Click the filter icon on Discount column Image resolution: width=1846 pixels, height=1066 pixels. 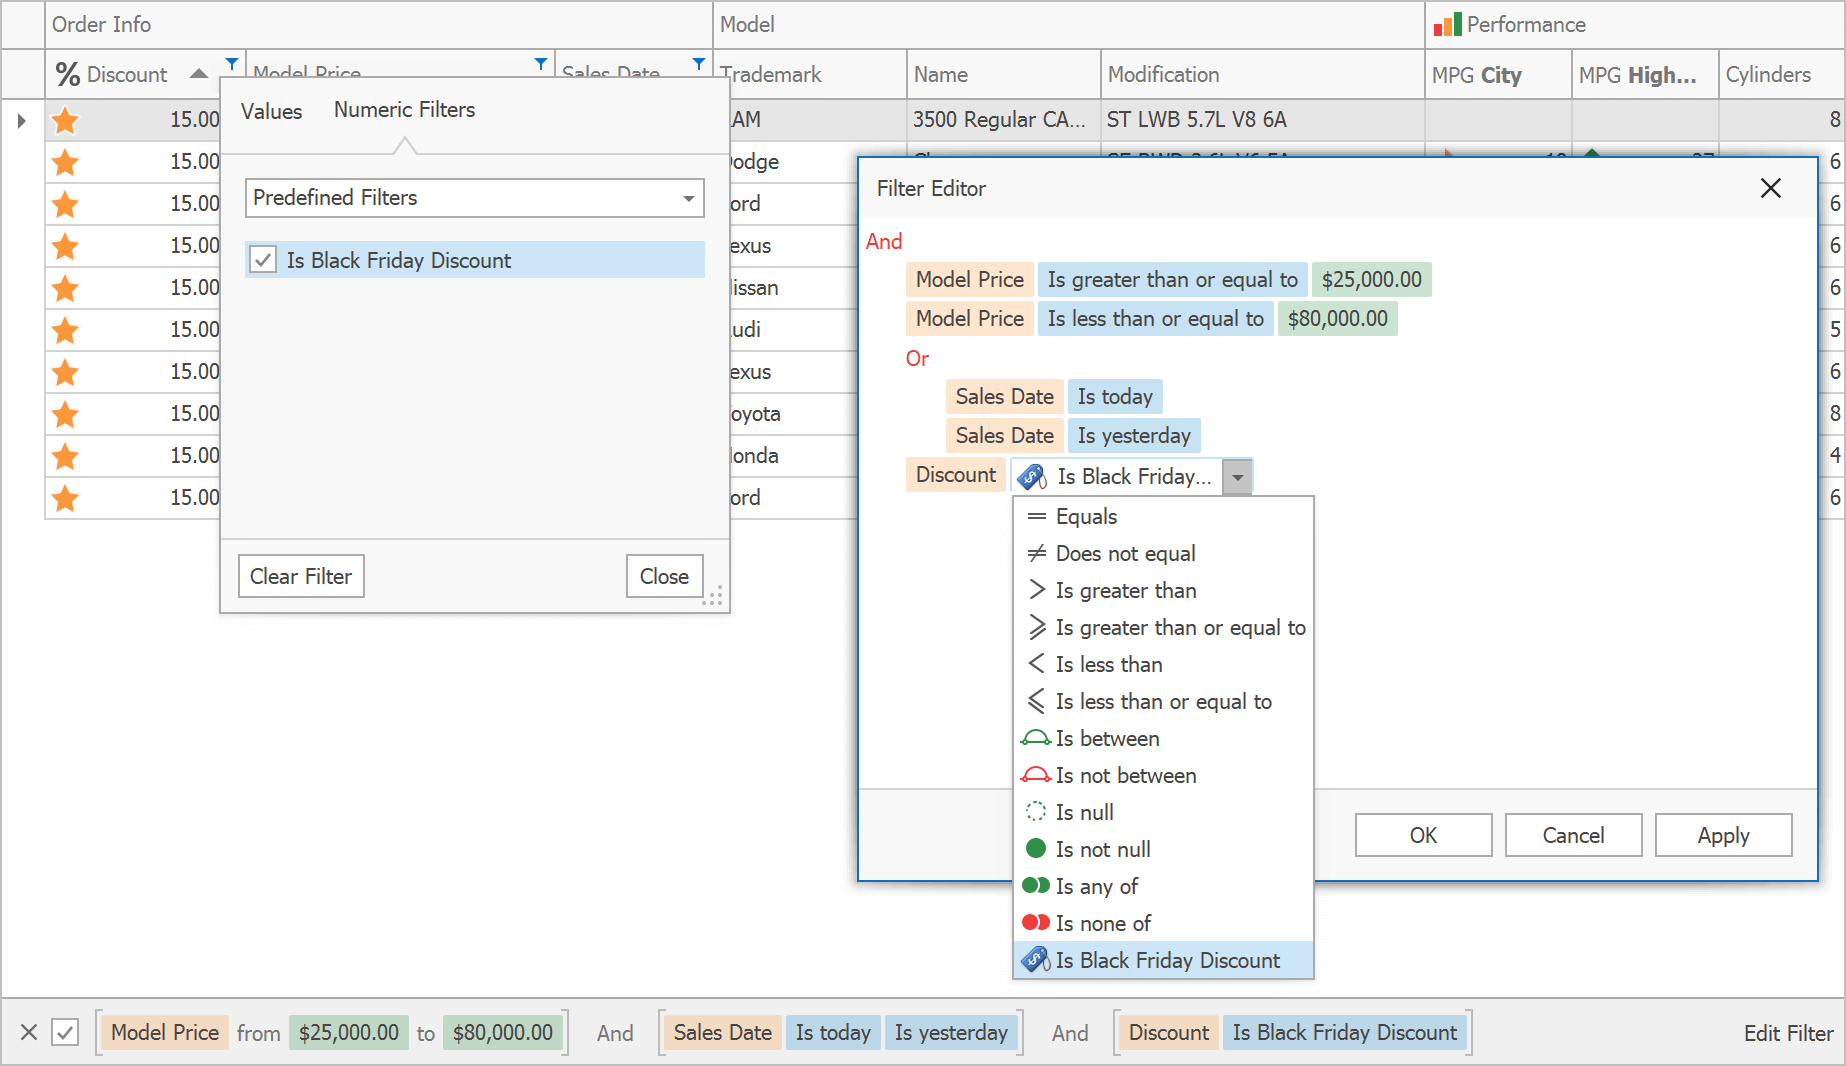(232, 64)
